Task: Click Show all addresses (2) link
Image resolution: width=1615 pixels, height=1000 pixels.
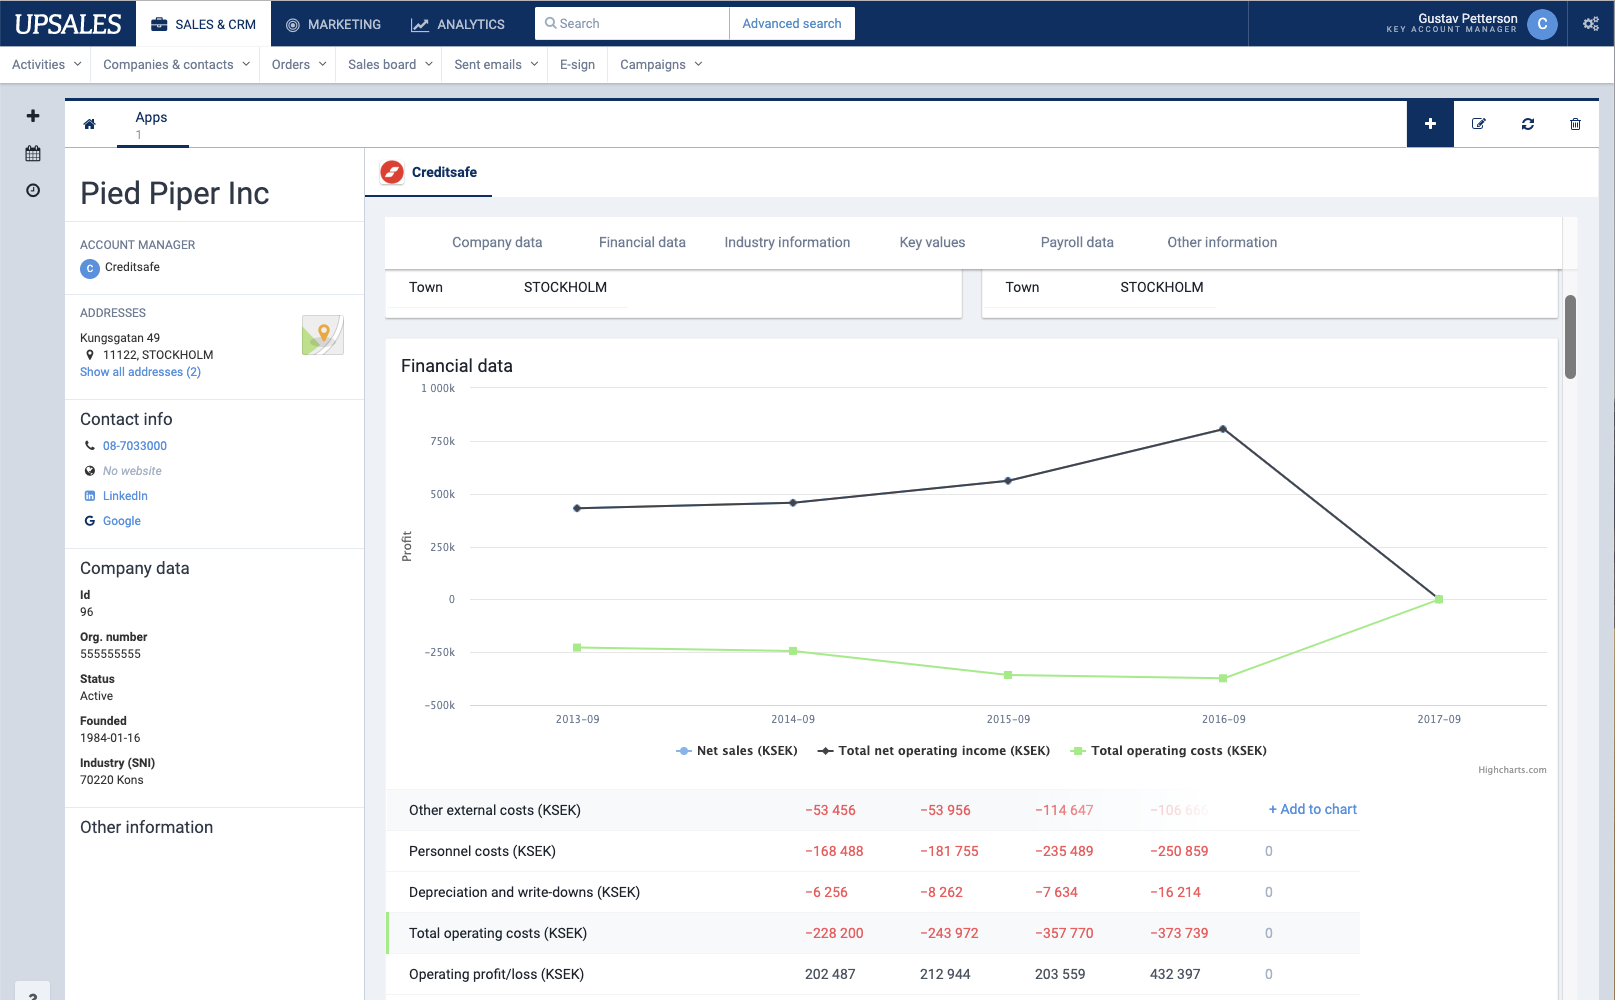Action: click(x=140, y=372)
